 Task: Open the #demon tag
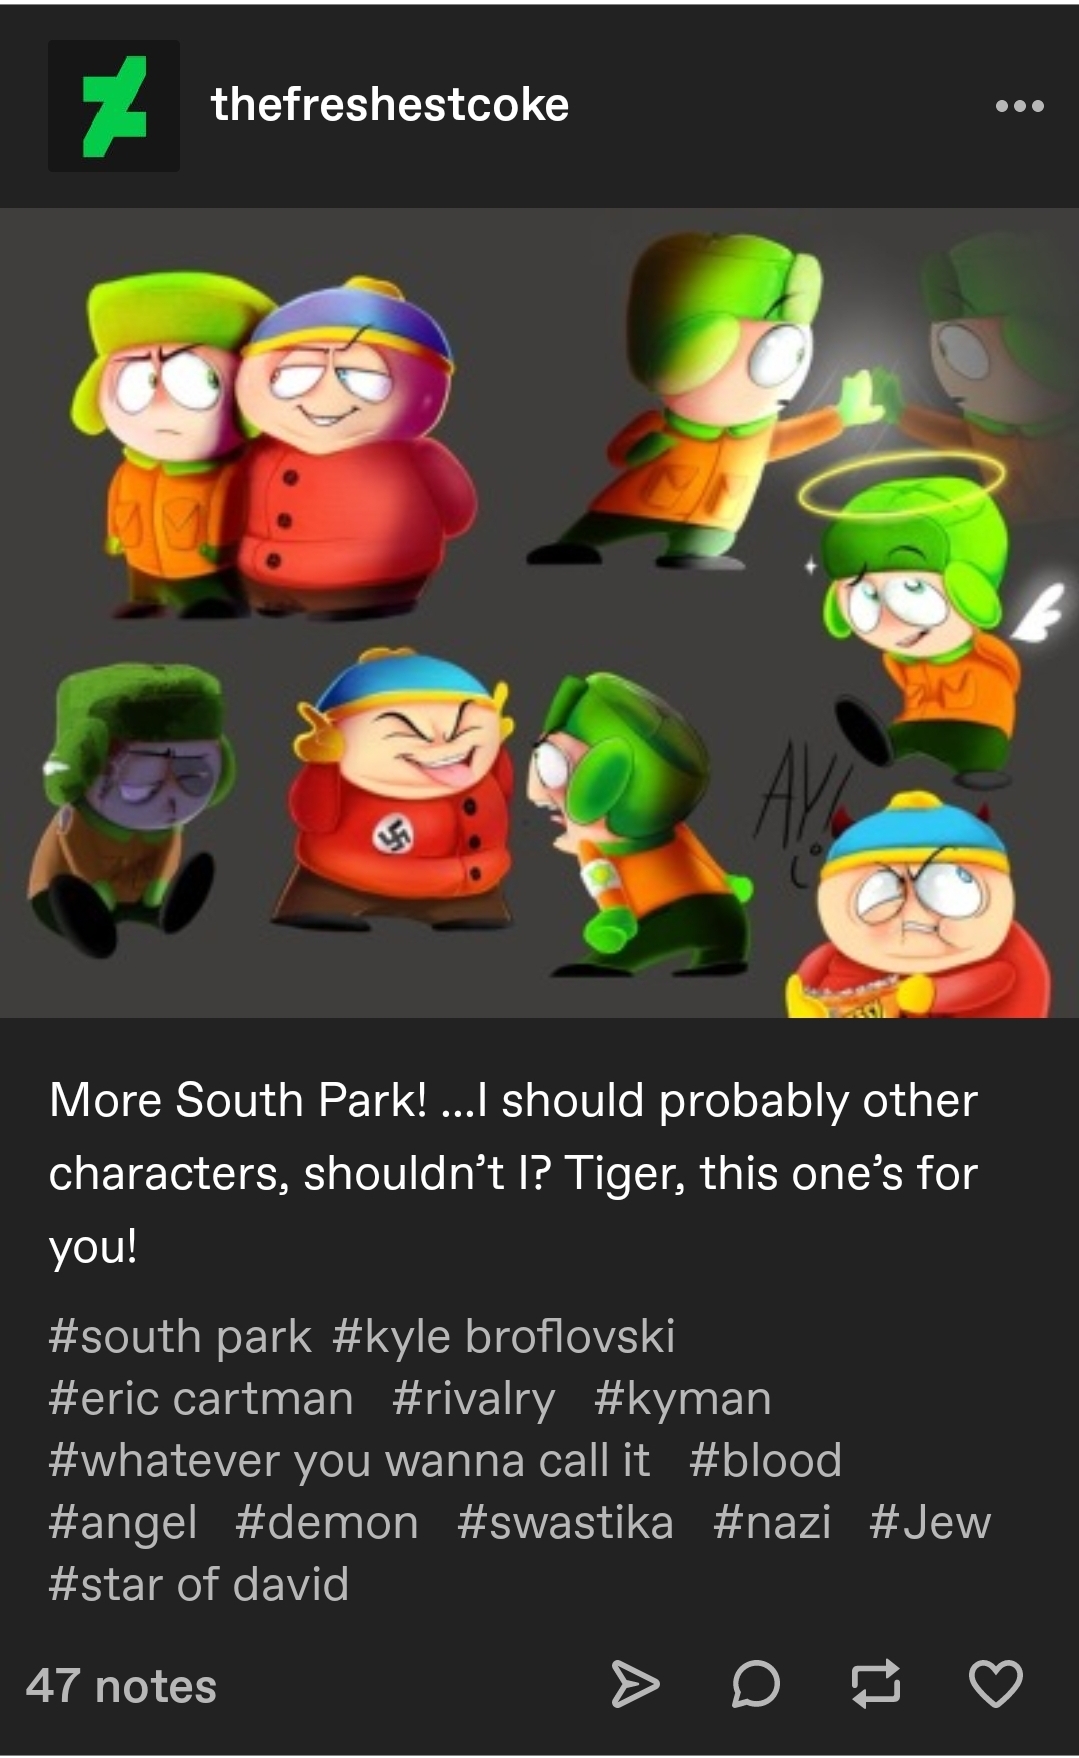pos(327,1523)
